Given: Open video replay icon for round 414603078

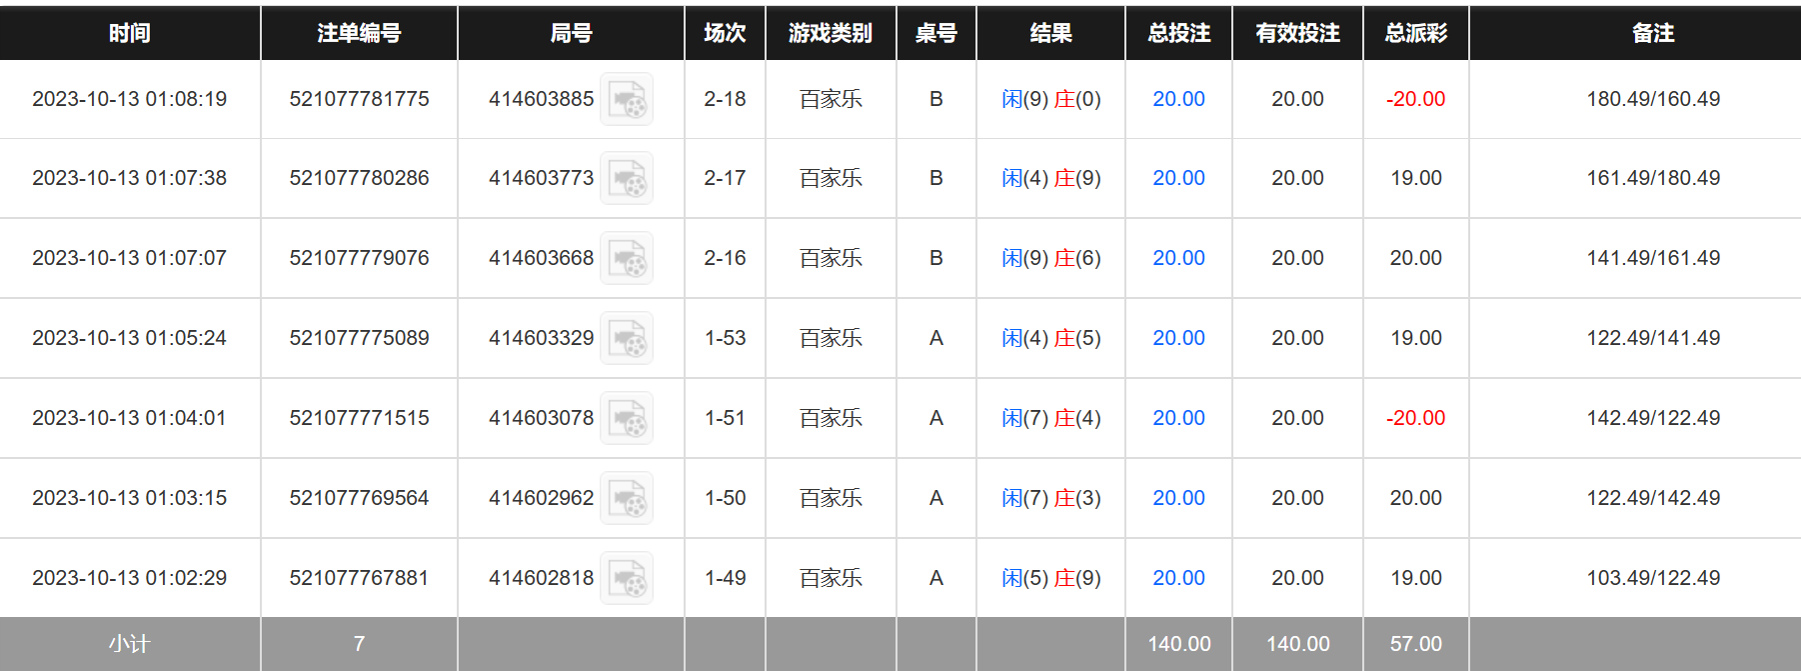Looking at the screenshot, I should pos(627,418).
